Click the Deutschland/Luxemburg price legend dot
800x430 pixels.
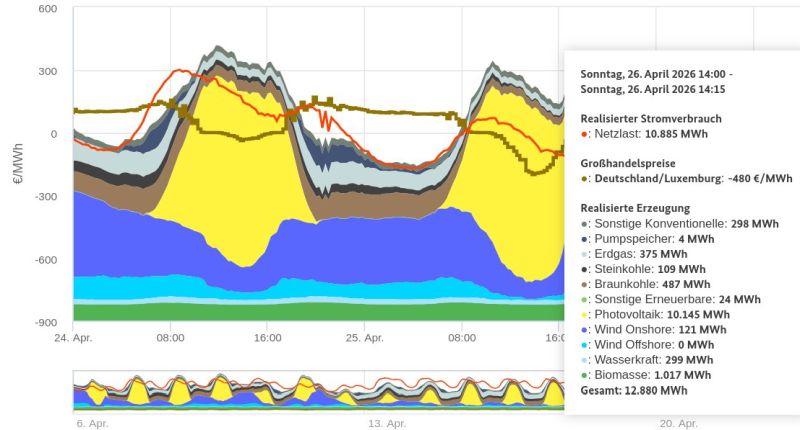coord(584,180)
